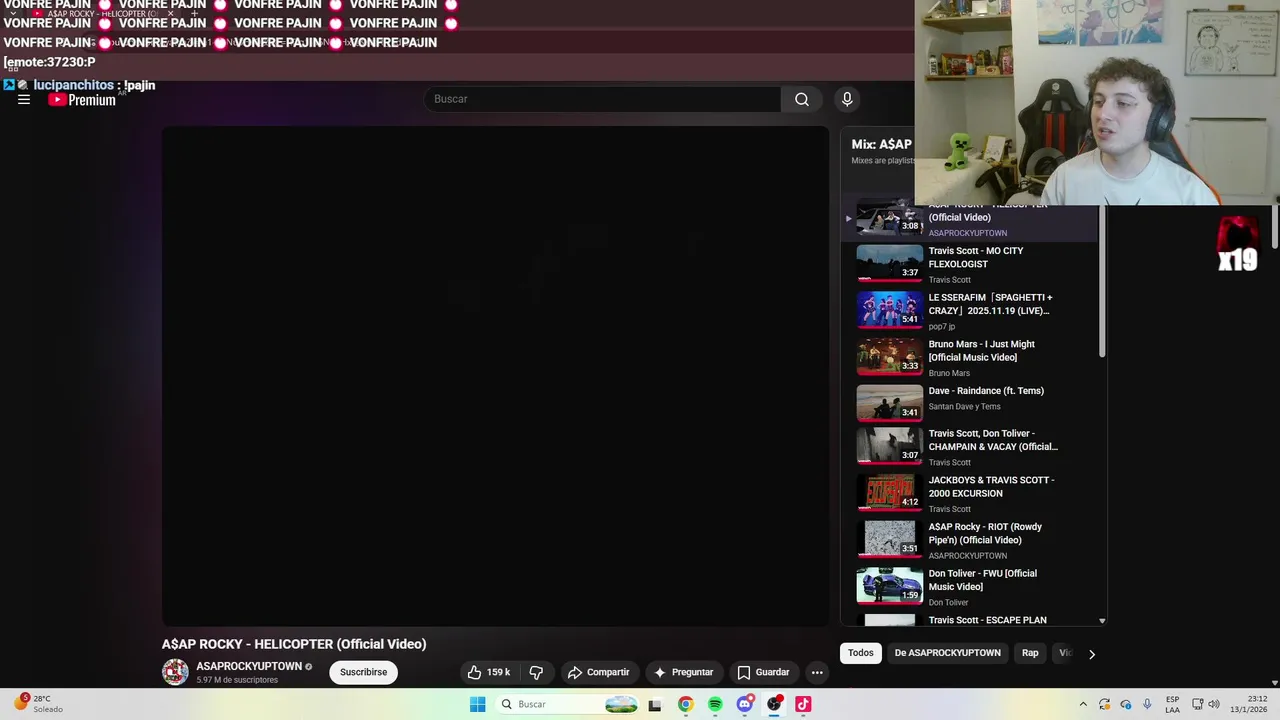Viewport: 1280px width, 720px height.
Task: Click the tray microphone icon
Action: click(x=1147, y=704)
